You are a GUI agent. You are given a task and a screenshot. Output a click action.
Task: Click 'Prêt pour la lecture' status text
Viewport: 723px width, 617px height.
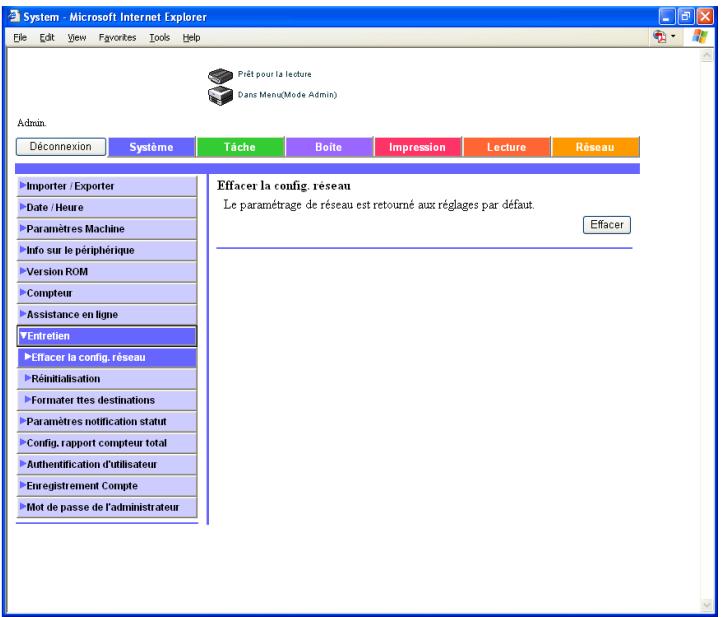(274, 74)
